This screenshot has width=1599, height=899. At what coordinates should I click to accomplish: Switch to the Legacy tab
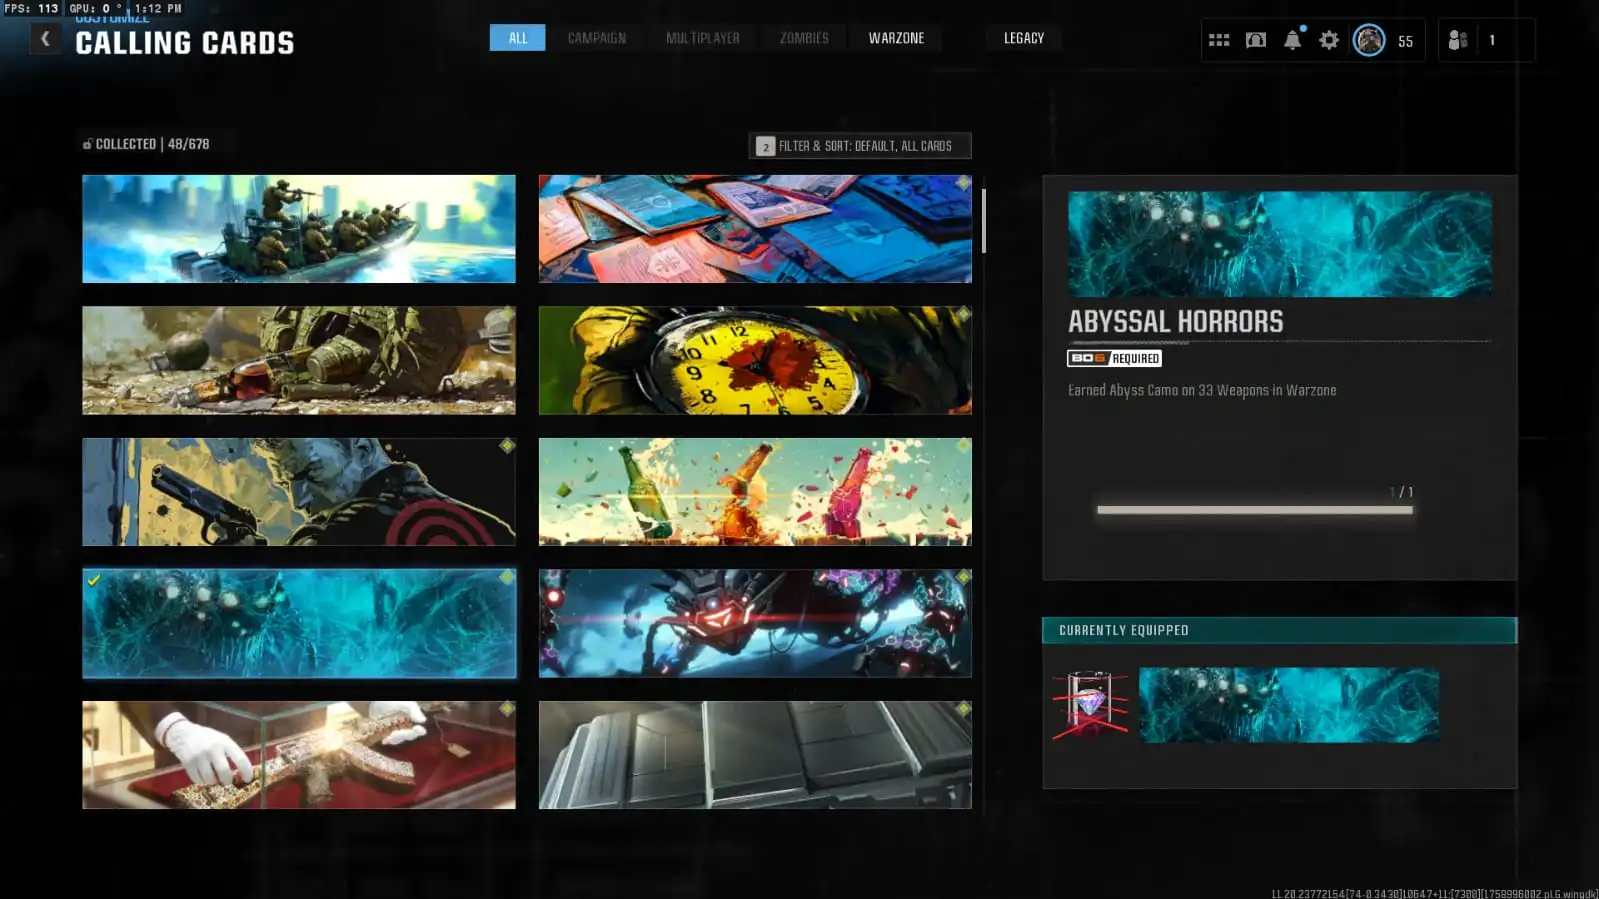click(x=1024, y=38)
